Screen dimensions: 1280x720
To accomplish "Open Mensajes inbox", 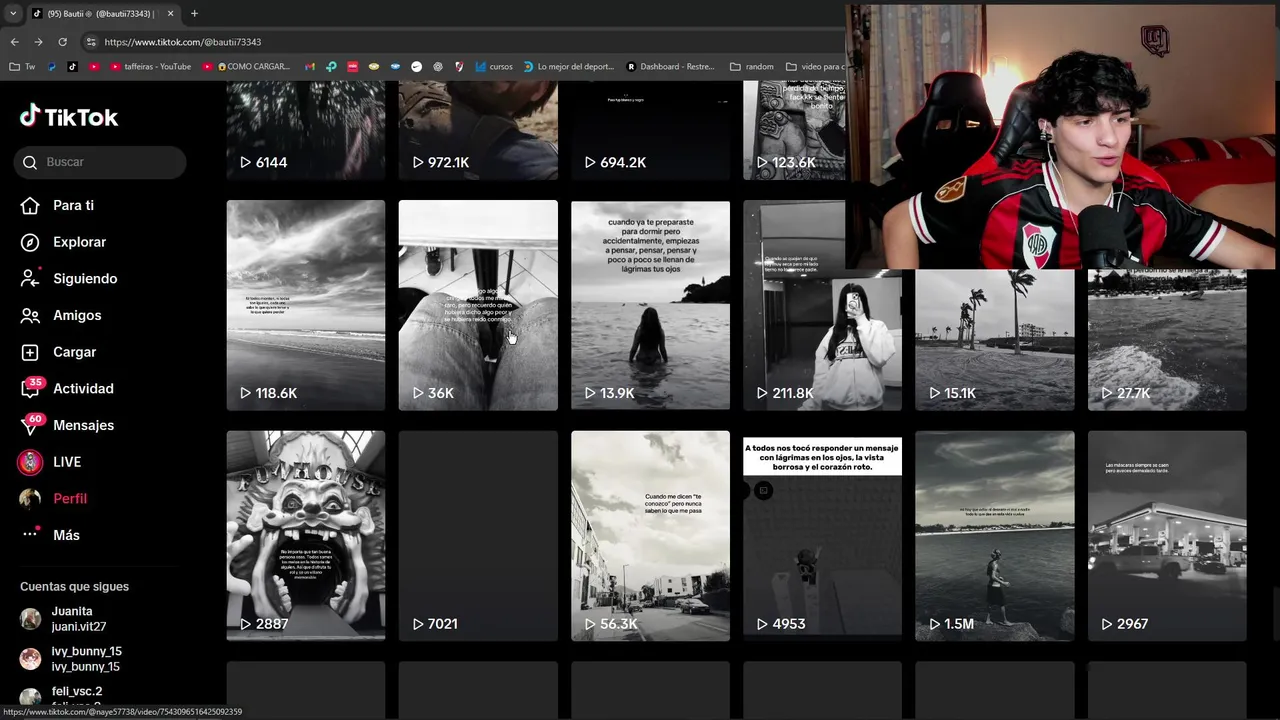I will 83,425.
